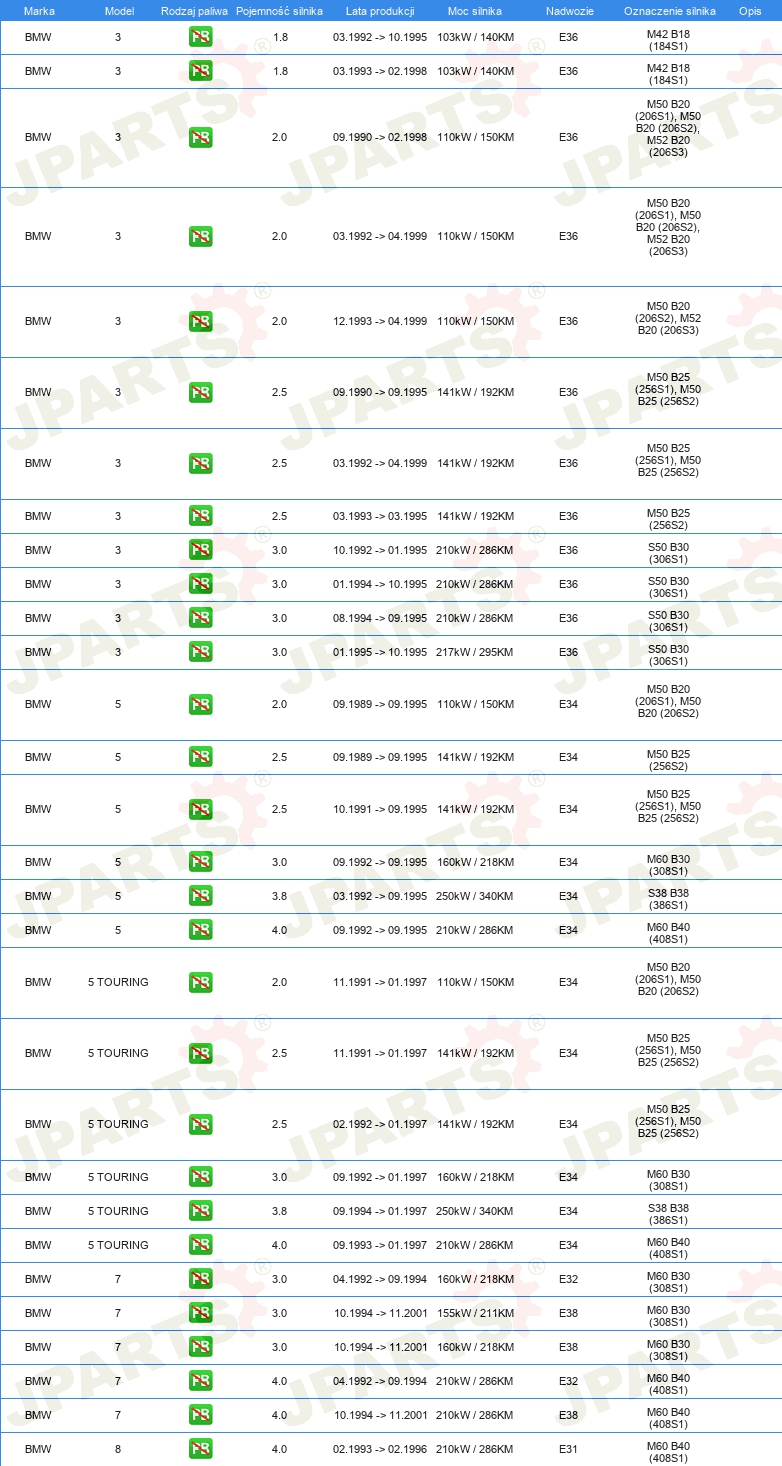This screenshot has height=1466, width=782.
Task: Click the Marka column header
Action: click(x=38, y=11)
